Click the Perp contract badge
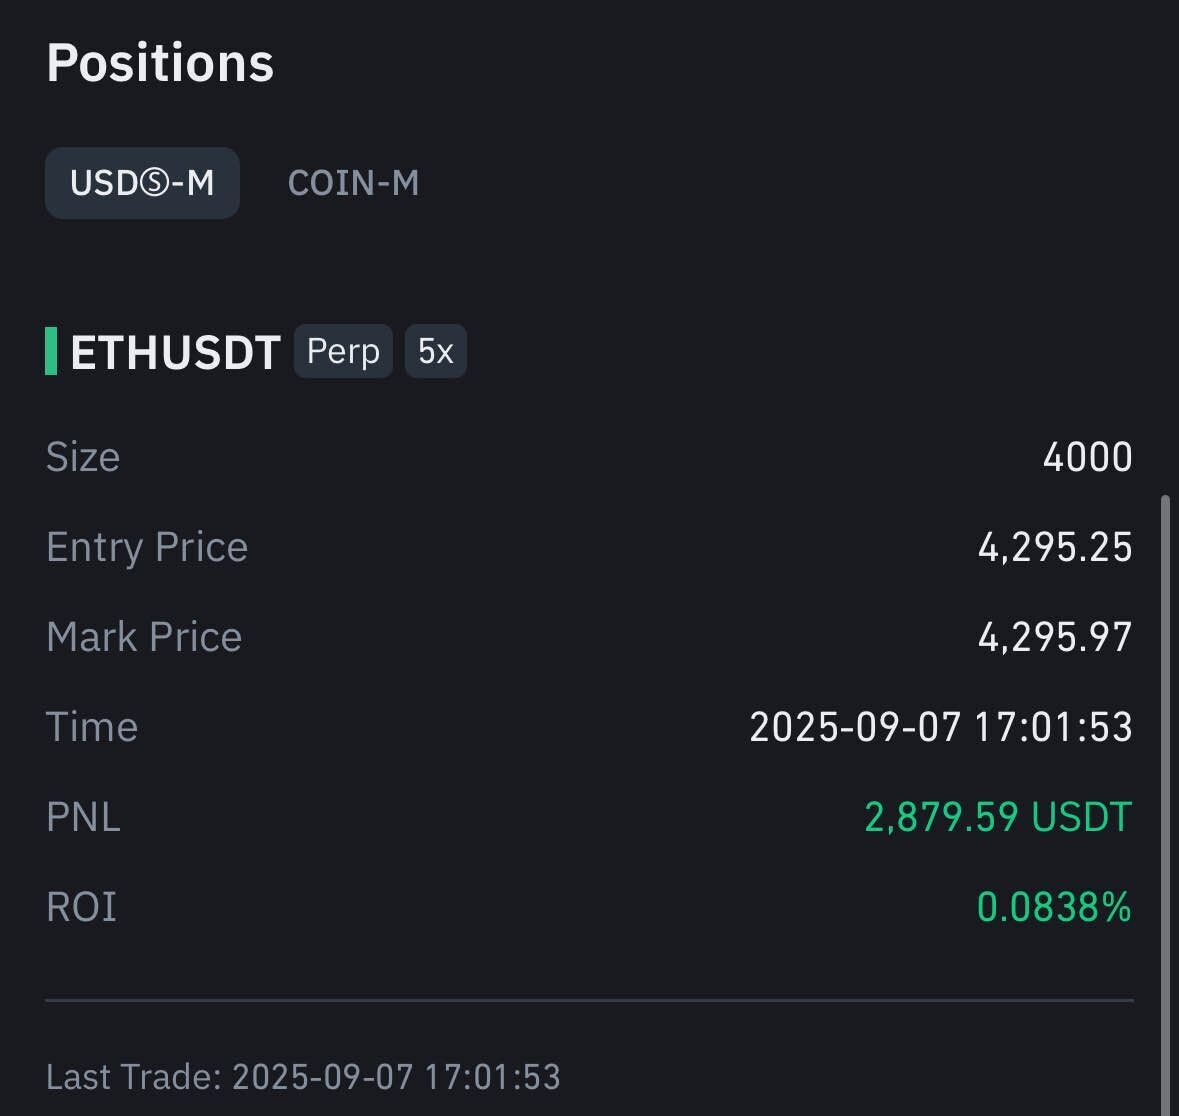Image resolution: width=1179 pixels, height=1116 pixels. pos(343,352)
